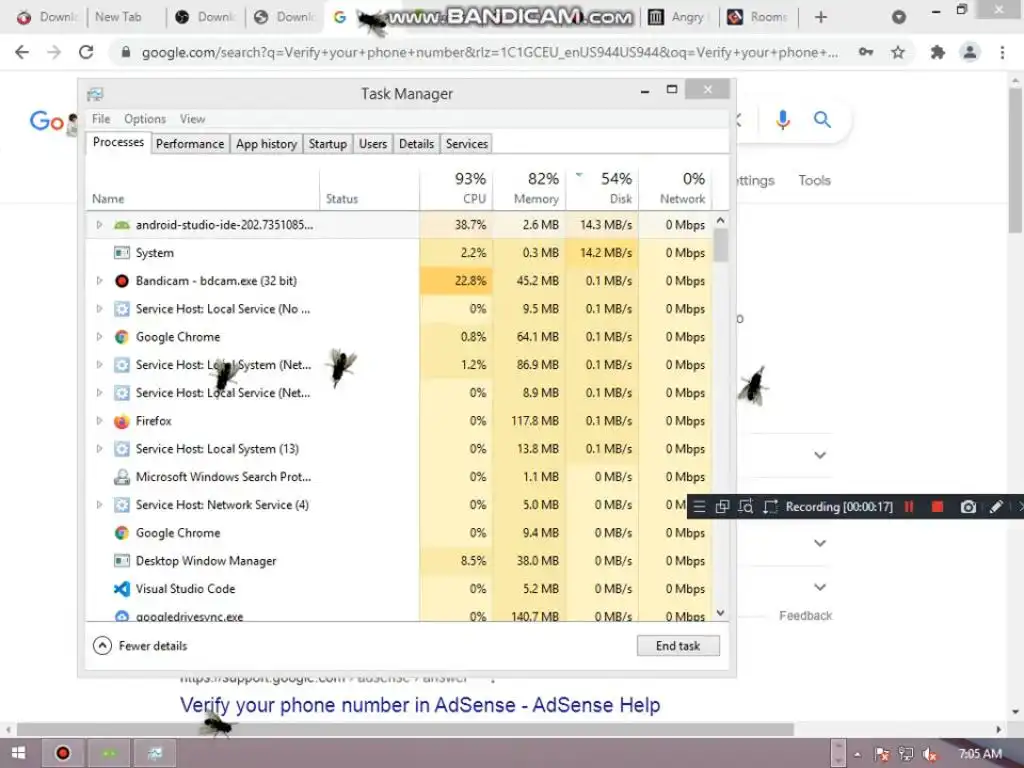Open the Users tab
1024x768 pixels.
pos(373,144)
